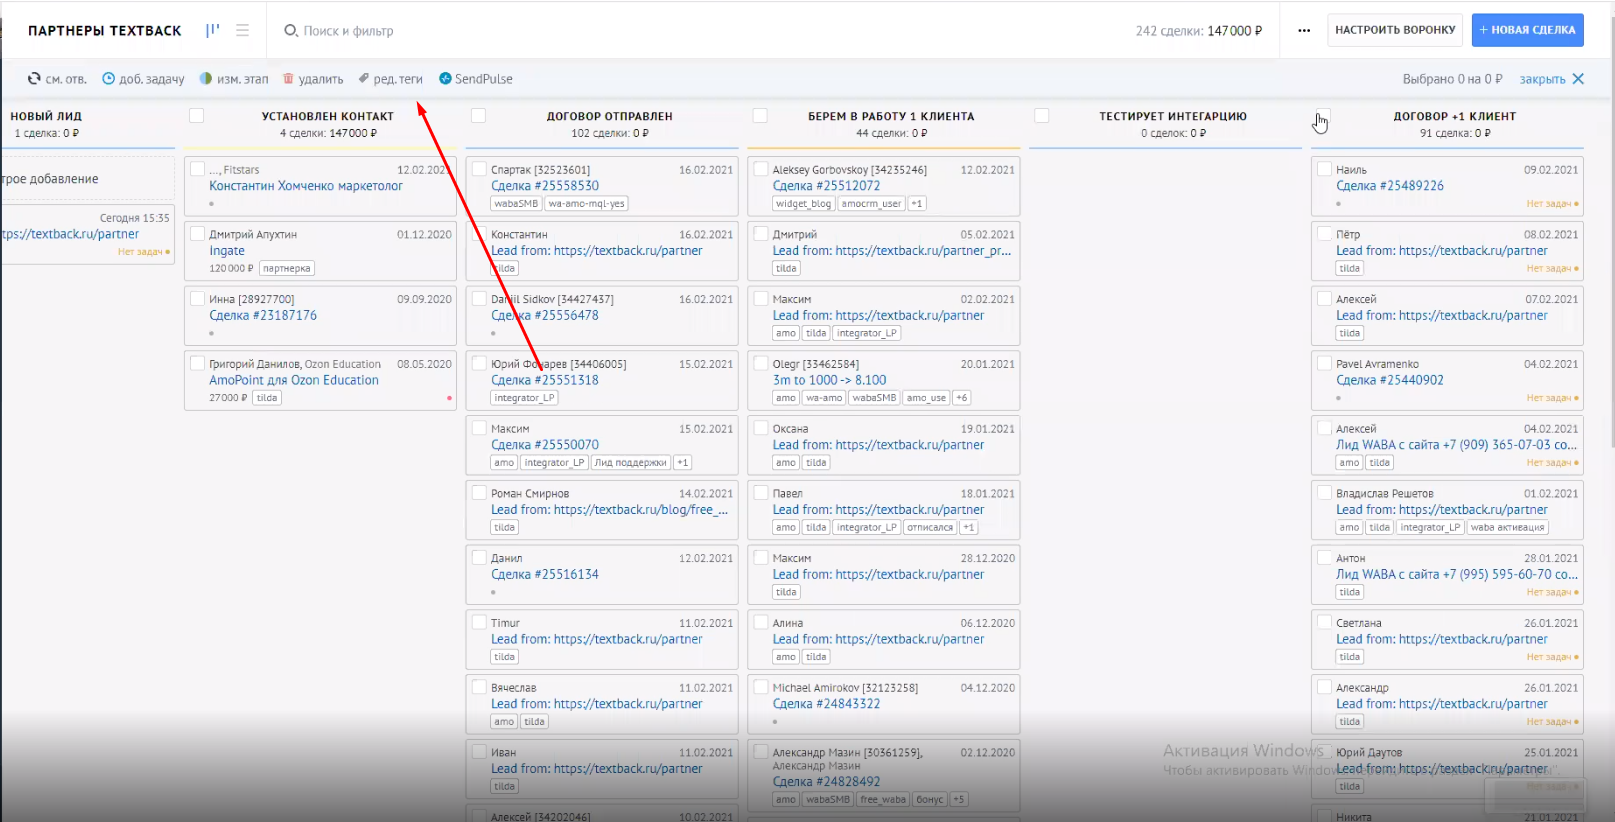Click ПАРТНЕРЫ TEXTBACK pipeline title
Viewport: 1615px width, 822px height.
[x=105, y=31]
